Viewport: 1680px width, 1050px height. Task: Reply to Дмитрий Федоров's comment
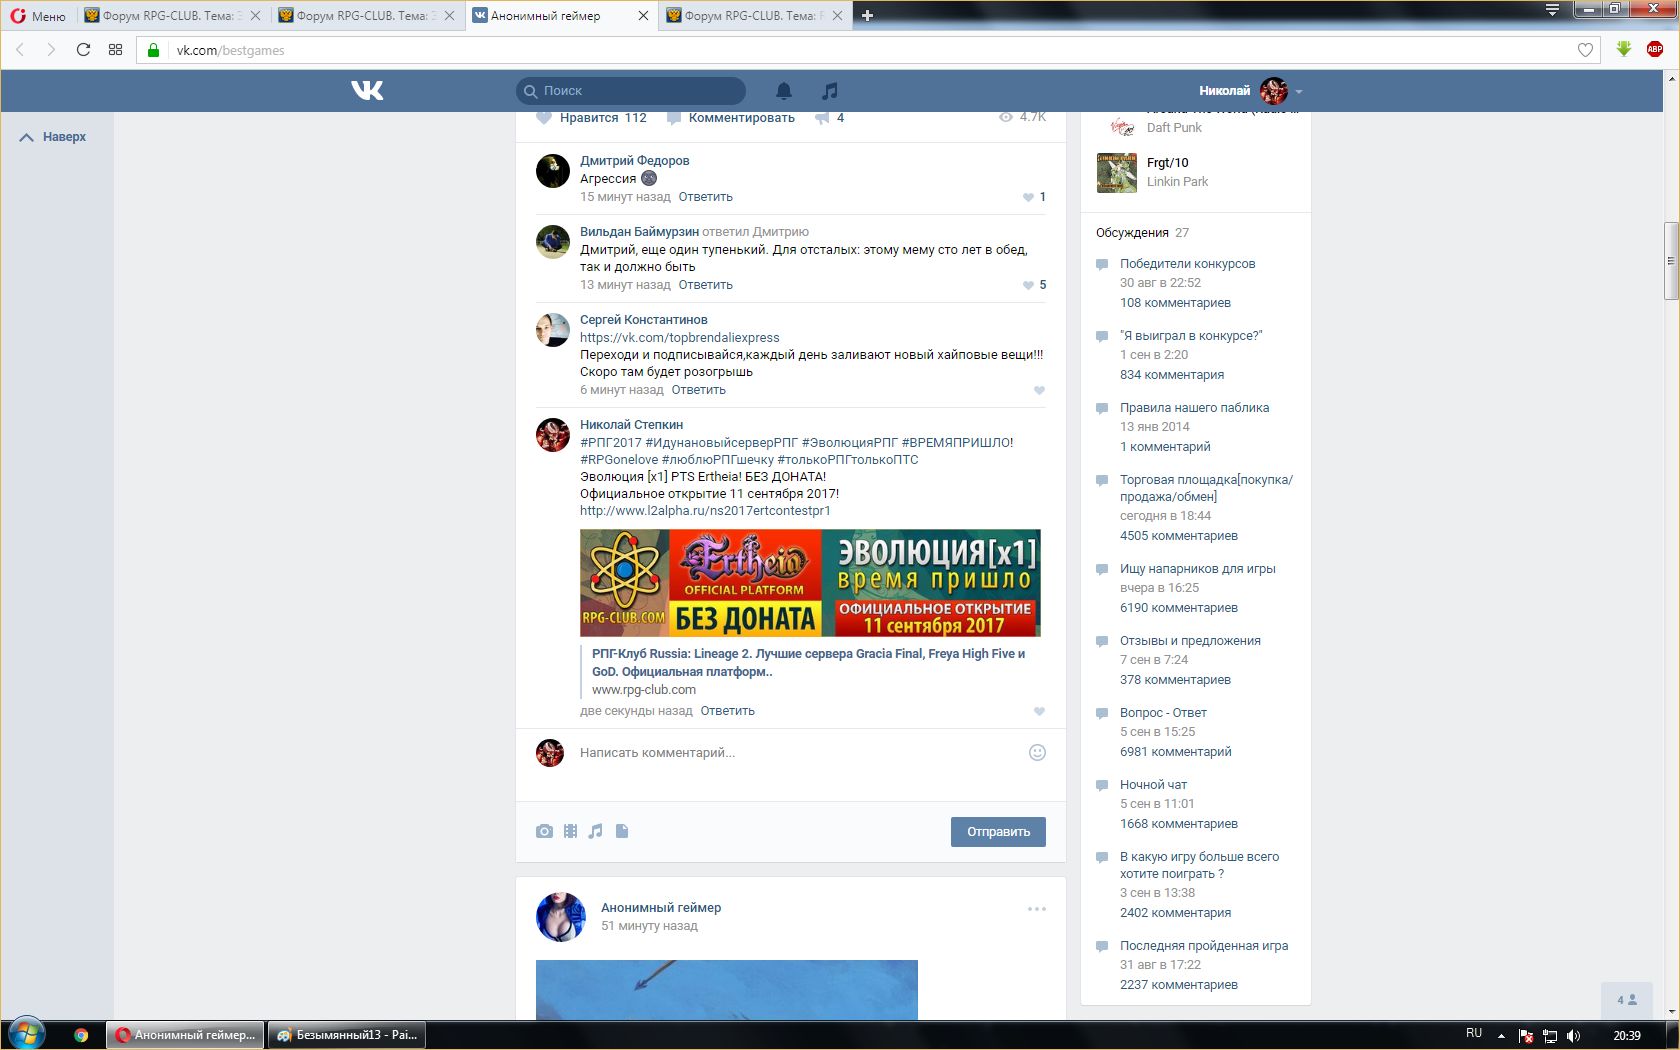point(706,197)
